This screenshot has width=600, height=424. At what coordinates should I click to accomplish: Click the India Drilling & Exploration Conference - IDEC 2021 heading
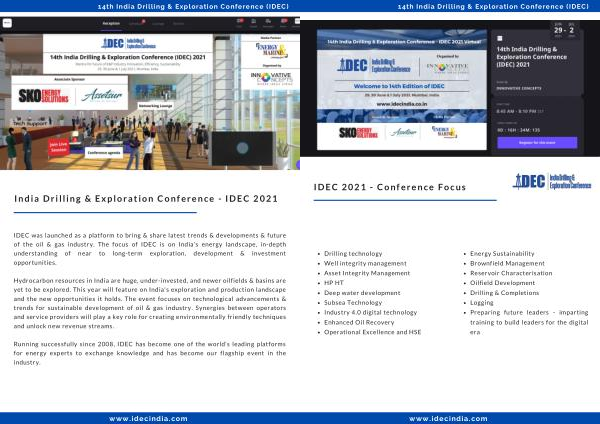pyautogui.click(x=146, y=199)
